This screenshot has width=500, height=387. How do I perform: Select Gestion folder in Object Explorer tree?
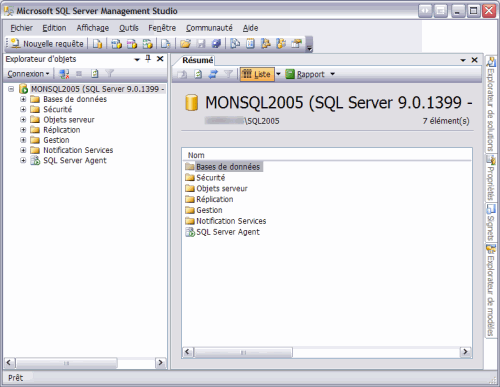(x=56, y=140)
